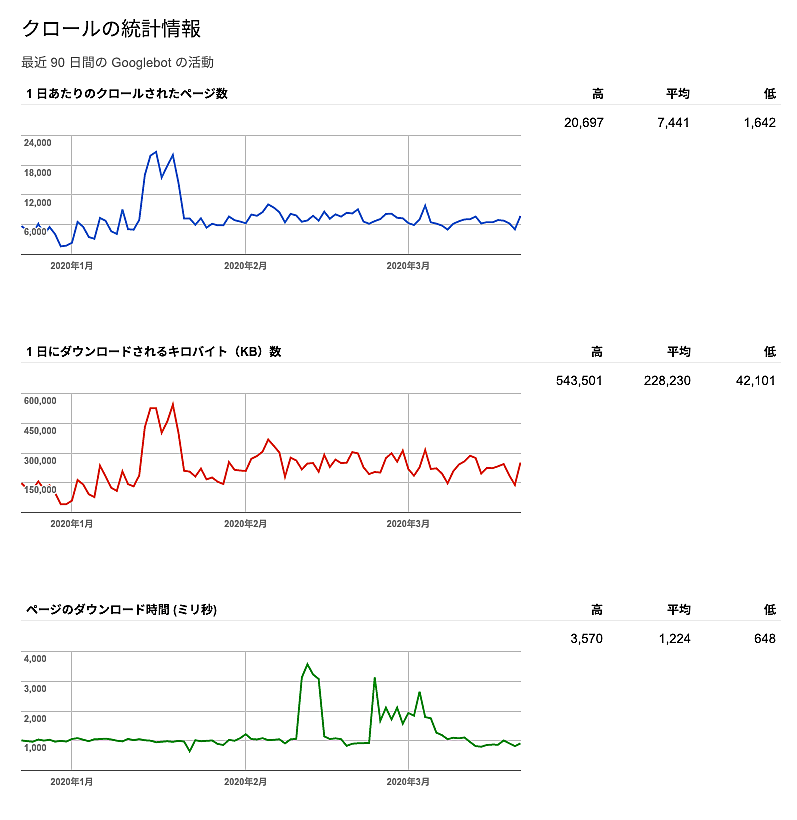
Task: Click the 平均 header above 7,441
Action: [x=678, y=94]
